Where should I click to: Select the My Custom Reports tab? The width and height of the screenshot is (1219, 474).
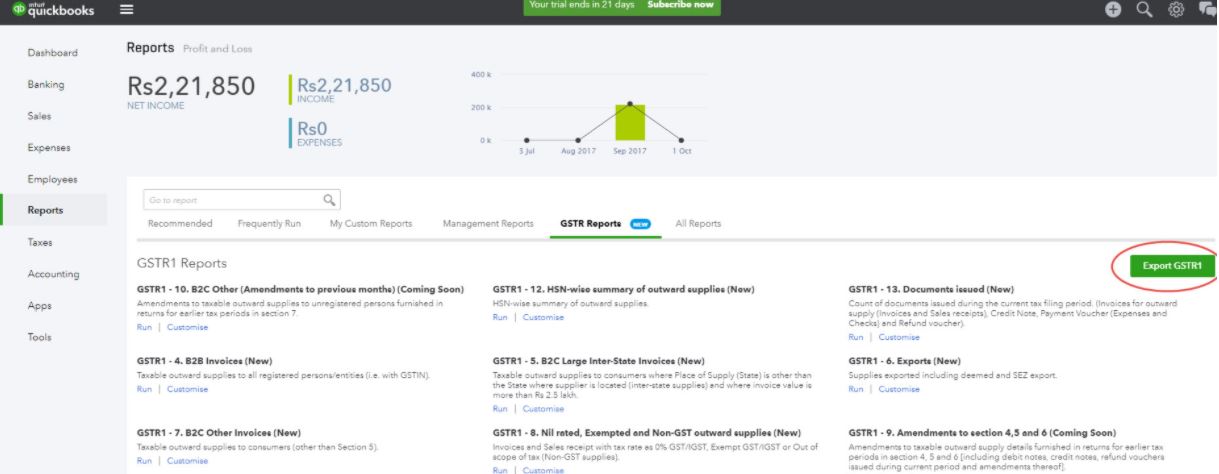pyautogui.click(x=371, y=224)
